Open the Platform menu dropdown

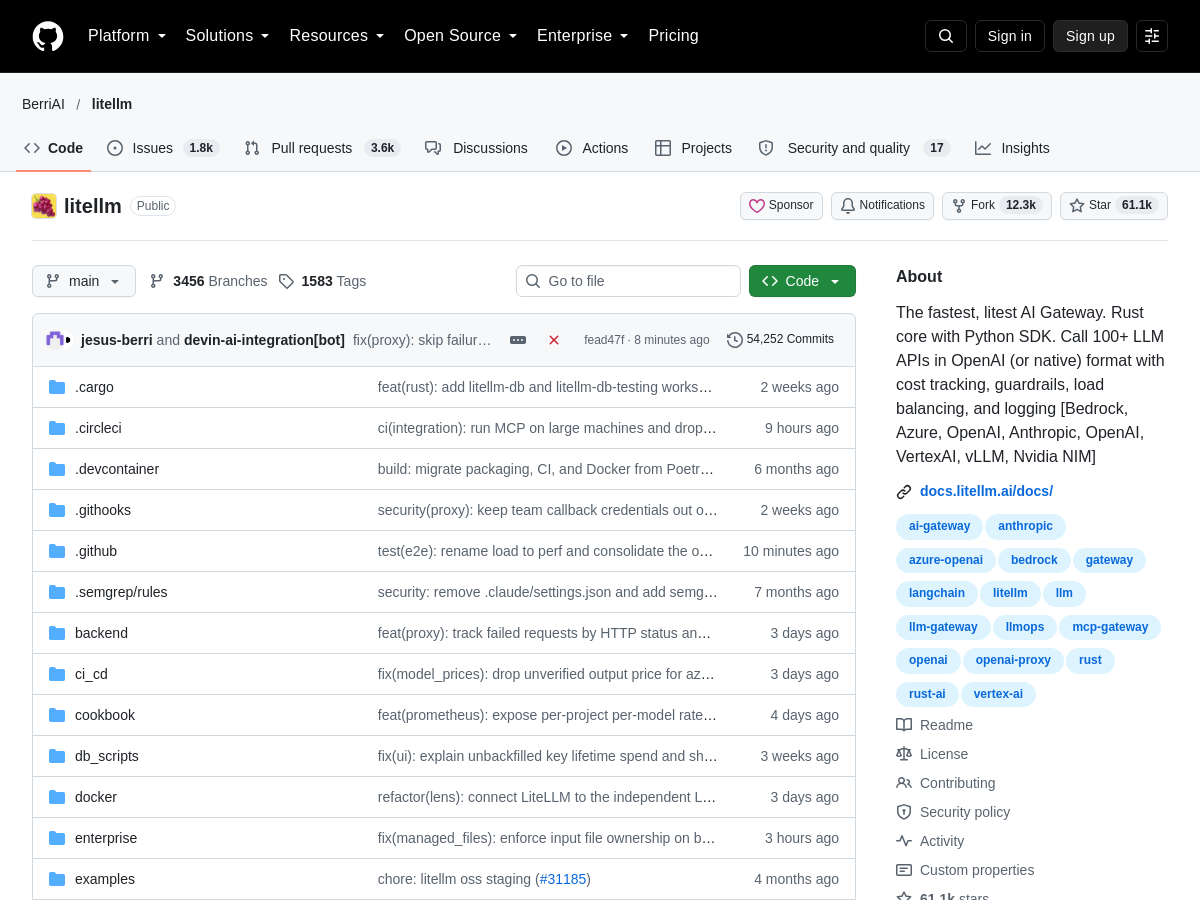127,36
